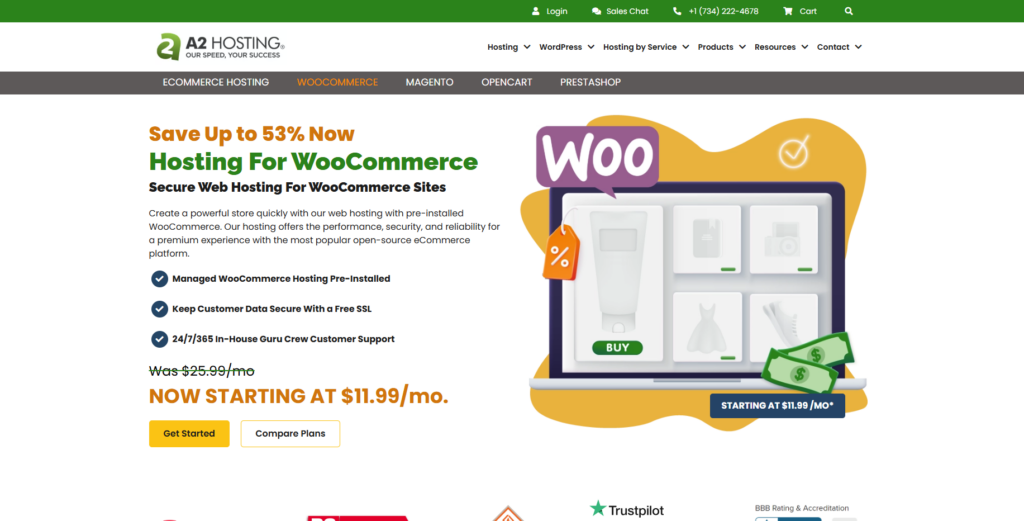
Task: Switch to the Magento tab
Action: (429, 82)
